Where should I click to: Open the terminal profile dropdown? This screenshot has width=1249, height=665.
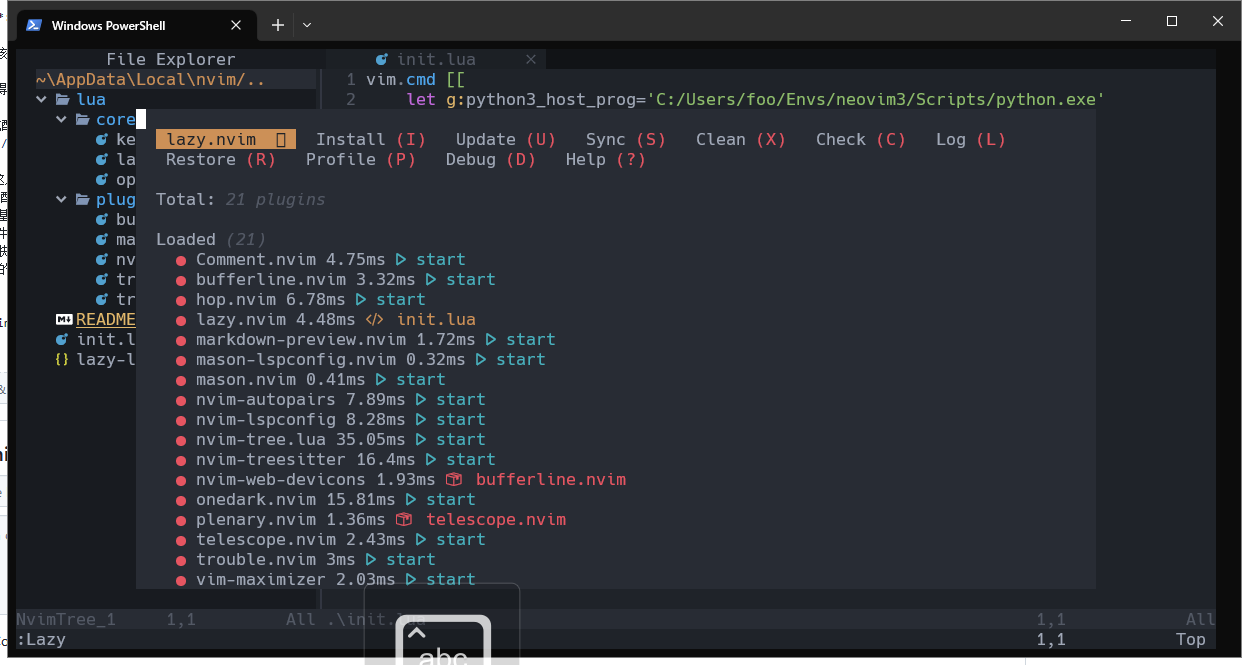coord(307,25)
